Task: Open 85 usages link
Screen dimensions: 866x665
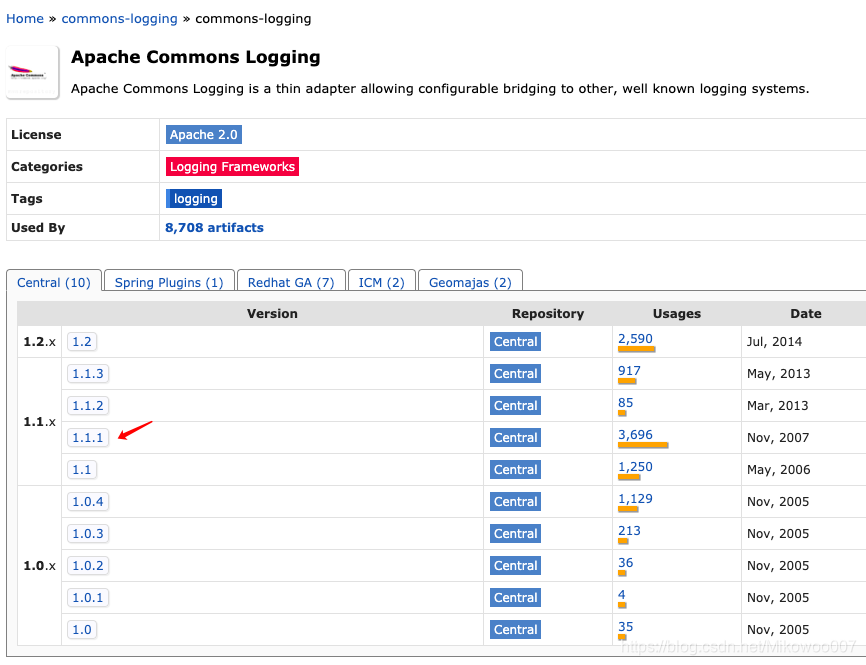Action: (625, 403)
